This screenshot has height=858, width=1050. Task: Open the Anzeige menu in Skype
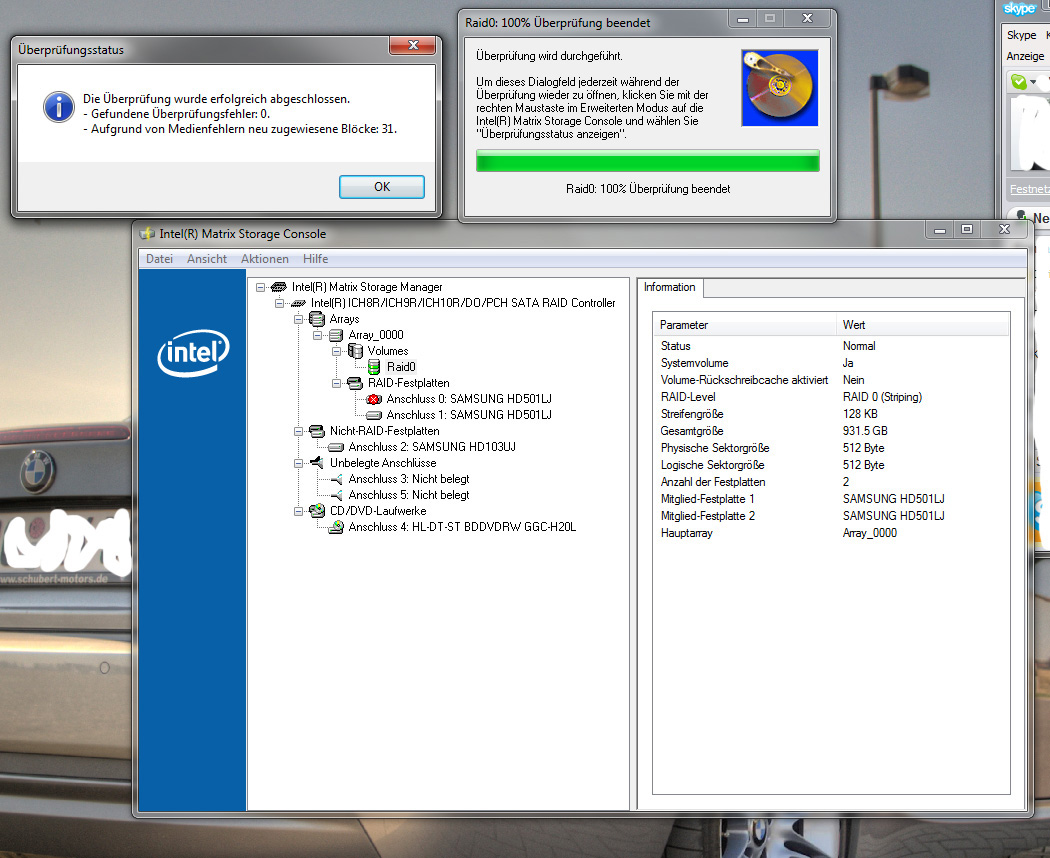[x=1025, y=56]
